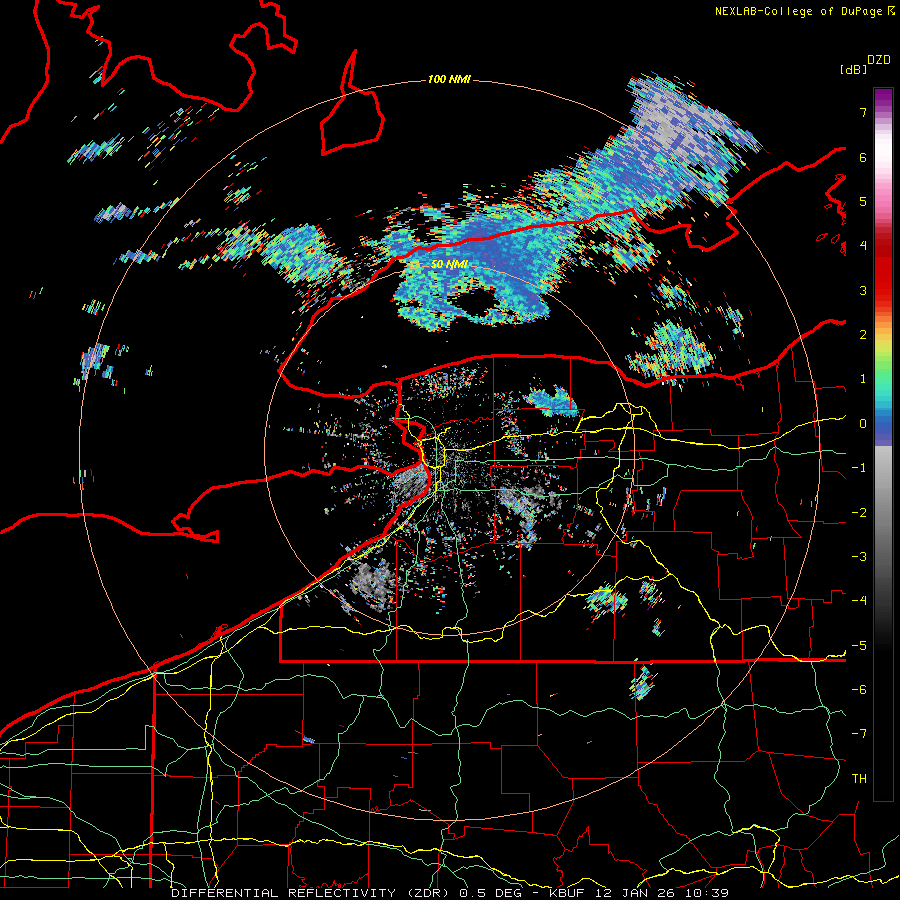Click the 2 value on color scale
The height and width of the screenshot is (900, 900).
(863, 335)
